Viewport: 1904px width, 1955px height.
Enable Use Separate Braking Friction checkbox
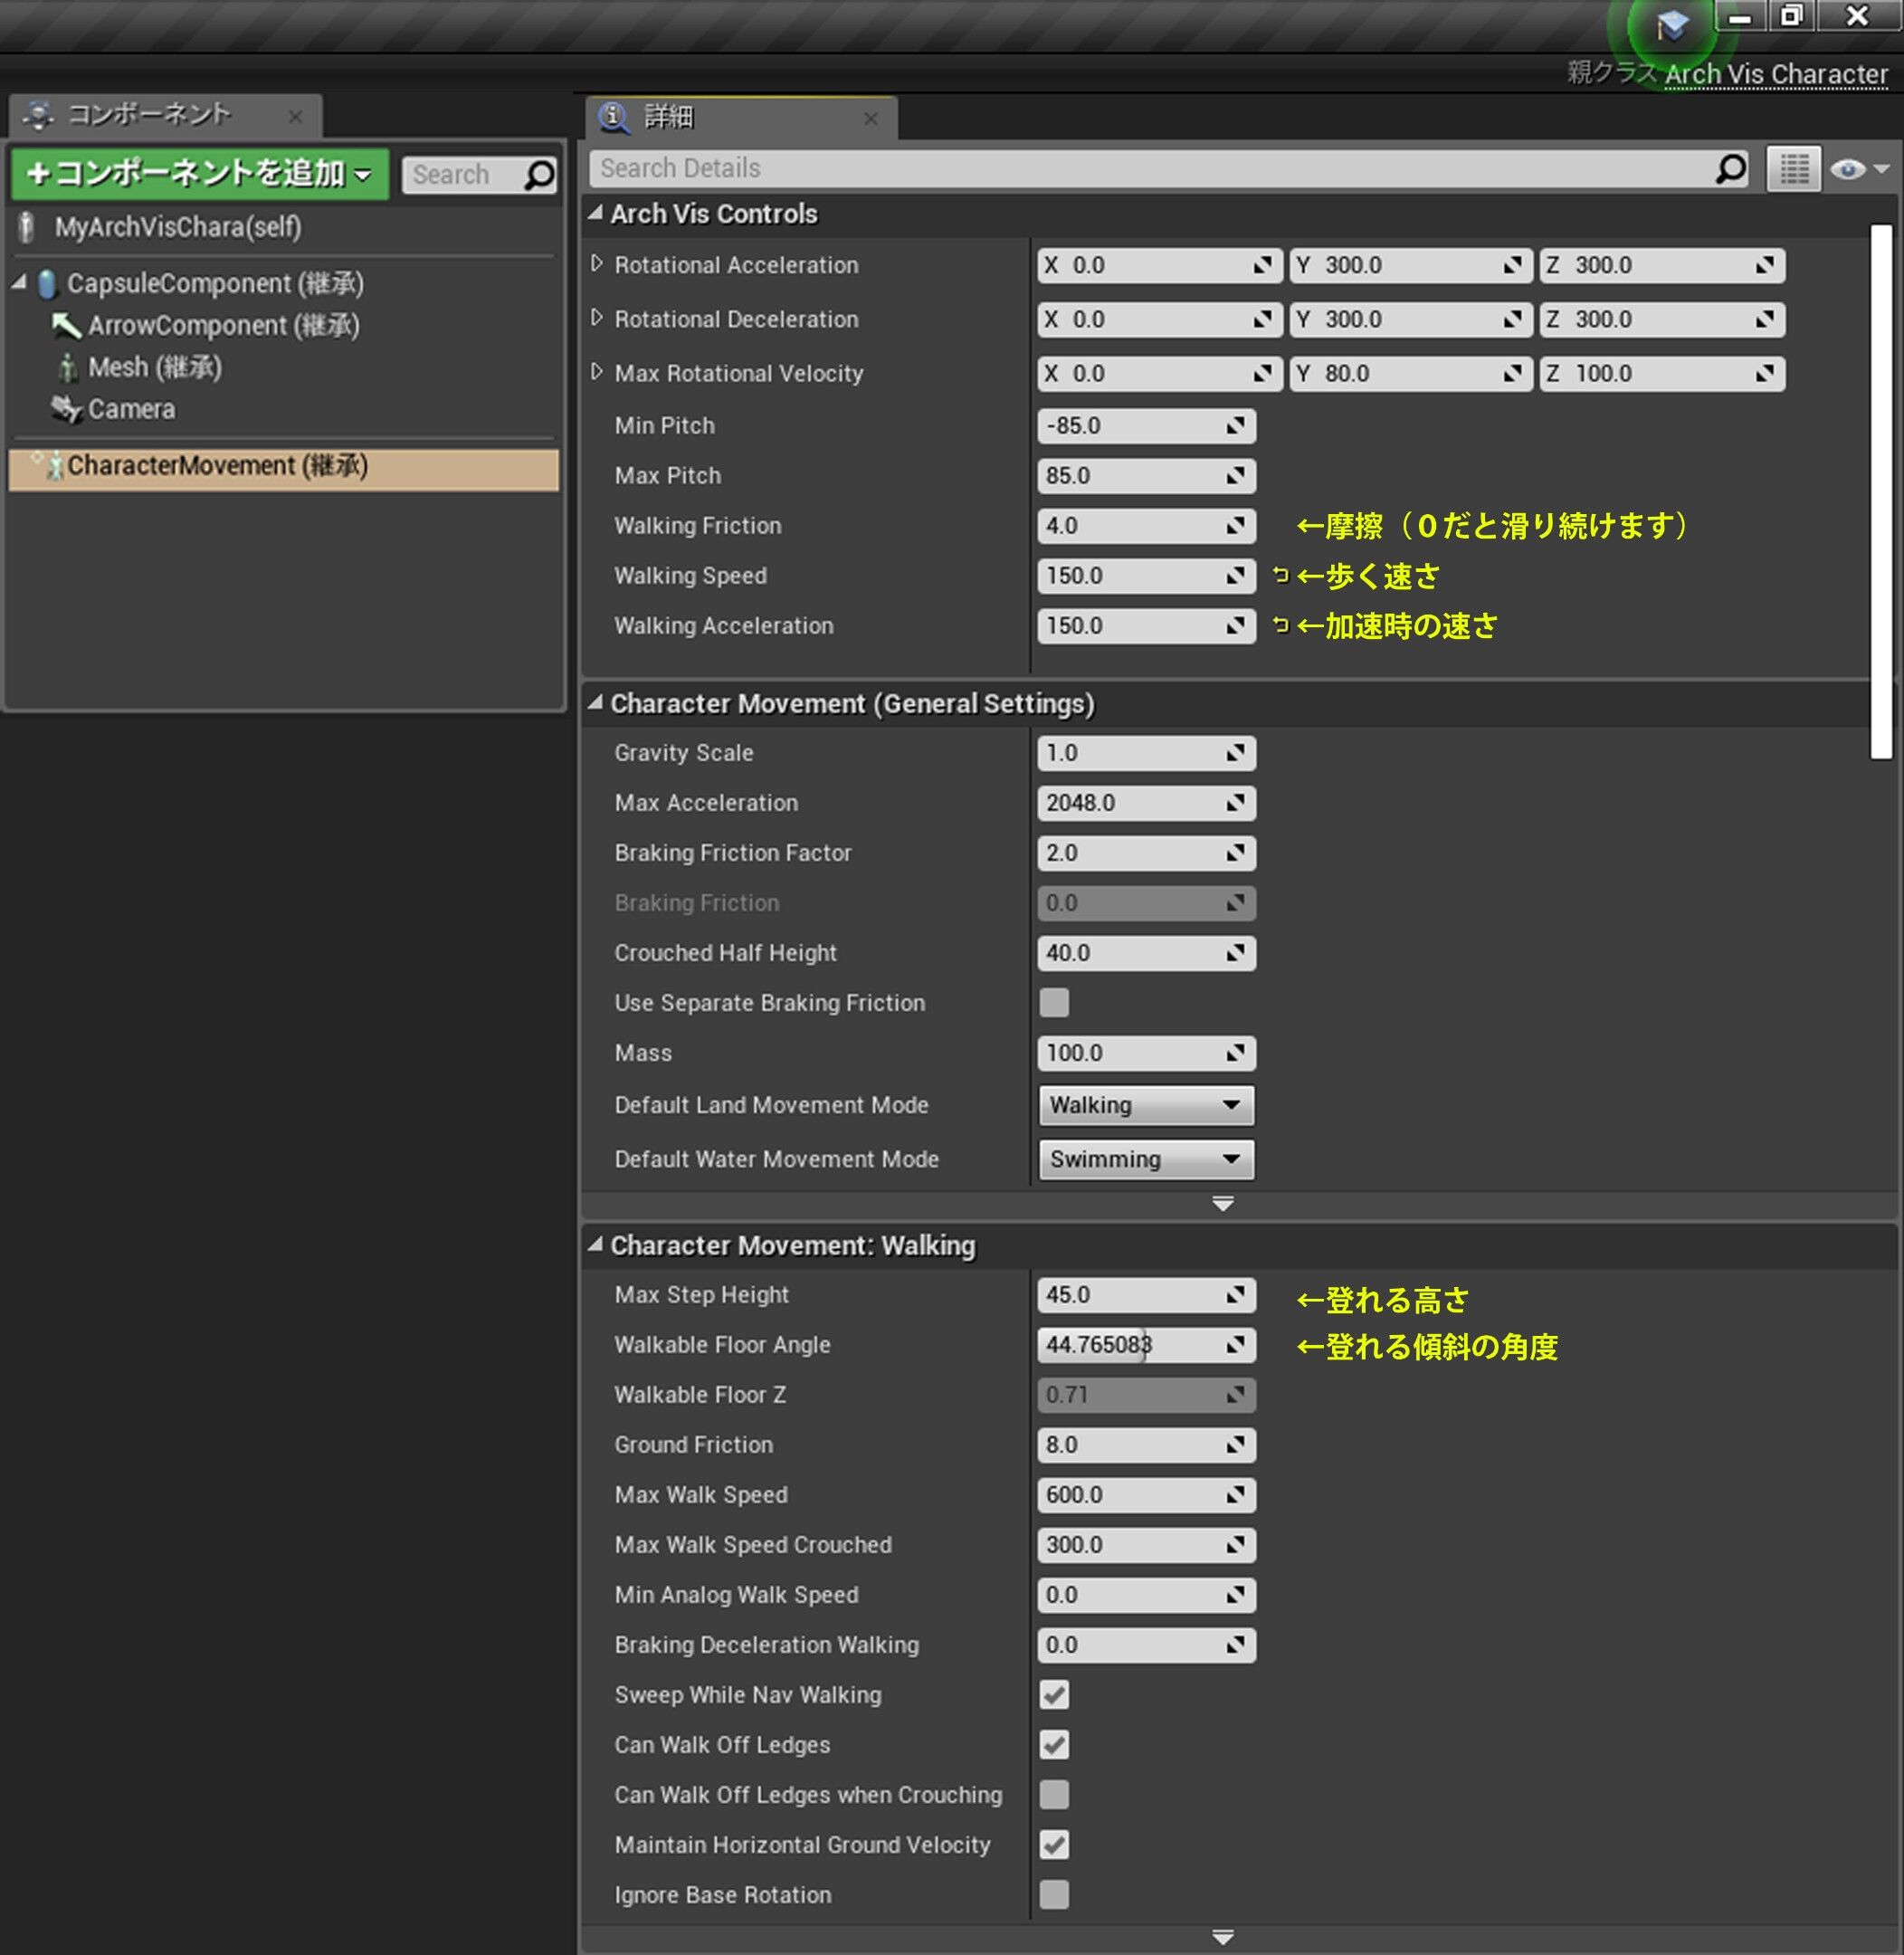coord(1056,1004)
